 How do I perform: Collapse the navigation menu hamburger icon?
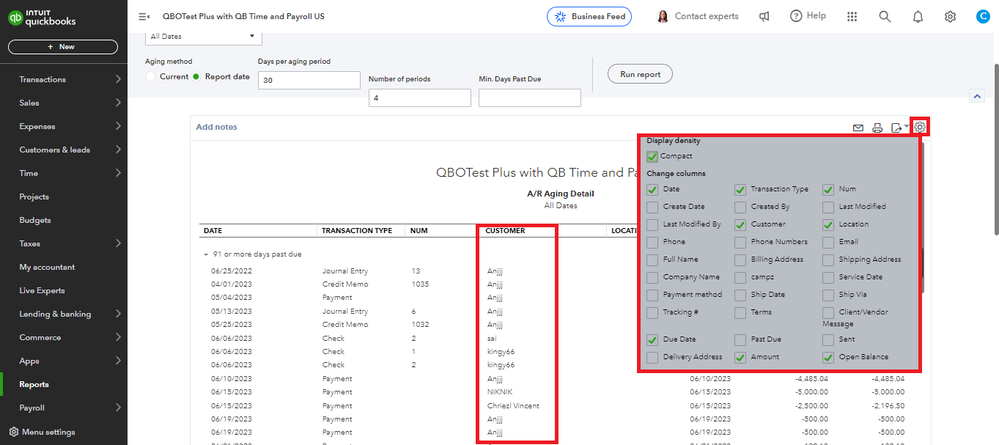tap(144, 17)
